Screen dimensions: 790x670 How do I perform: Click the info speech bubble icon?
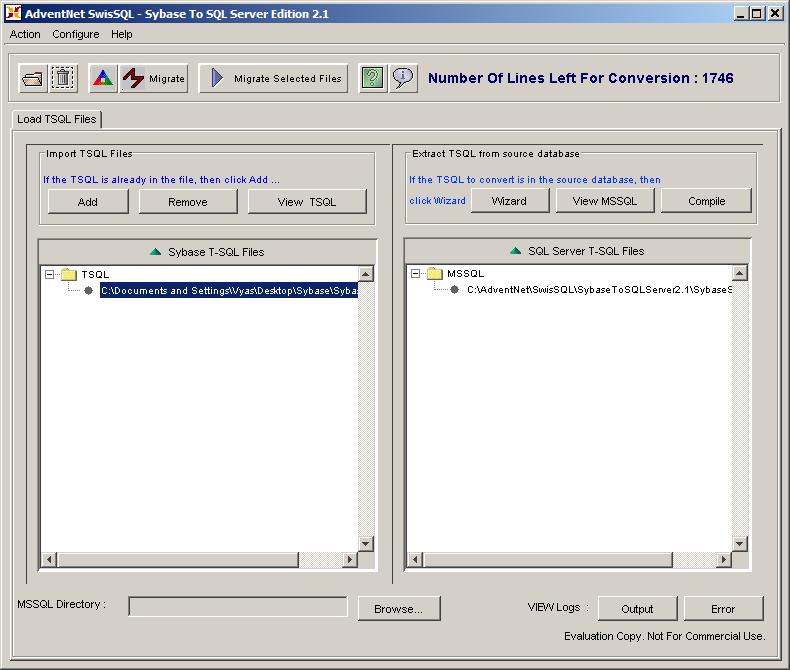point(403,79)
